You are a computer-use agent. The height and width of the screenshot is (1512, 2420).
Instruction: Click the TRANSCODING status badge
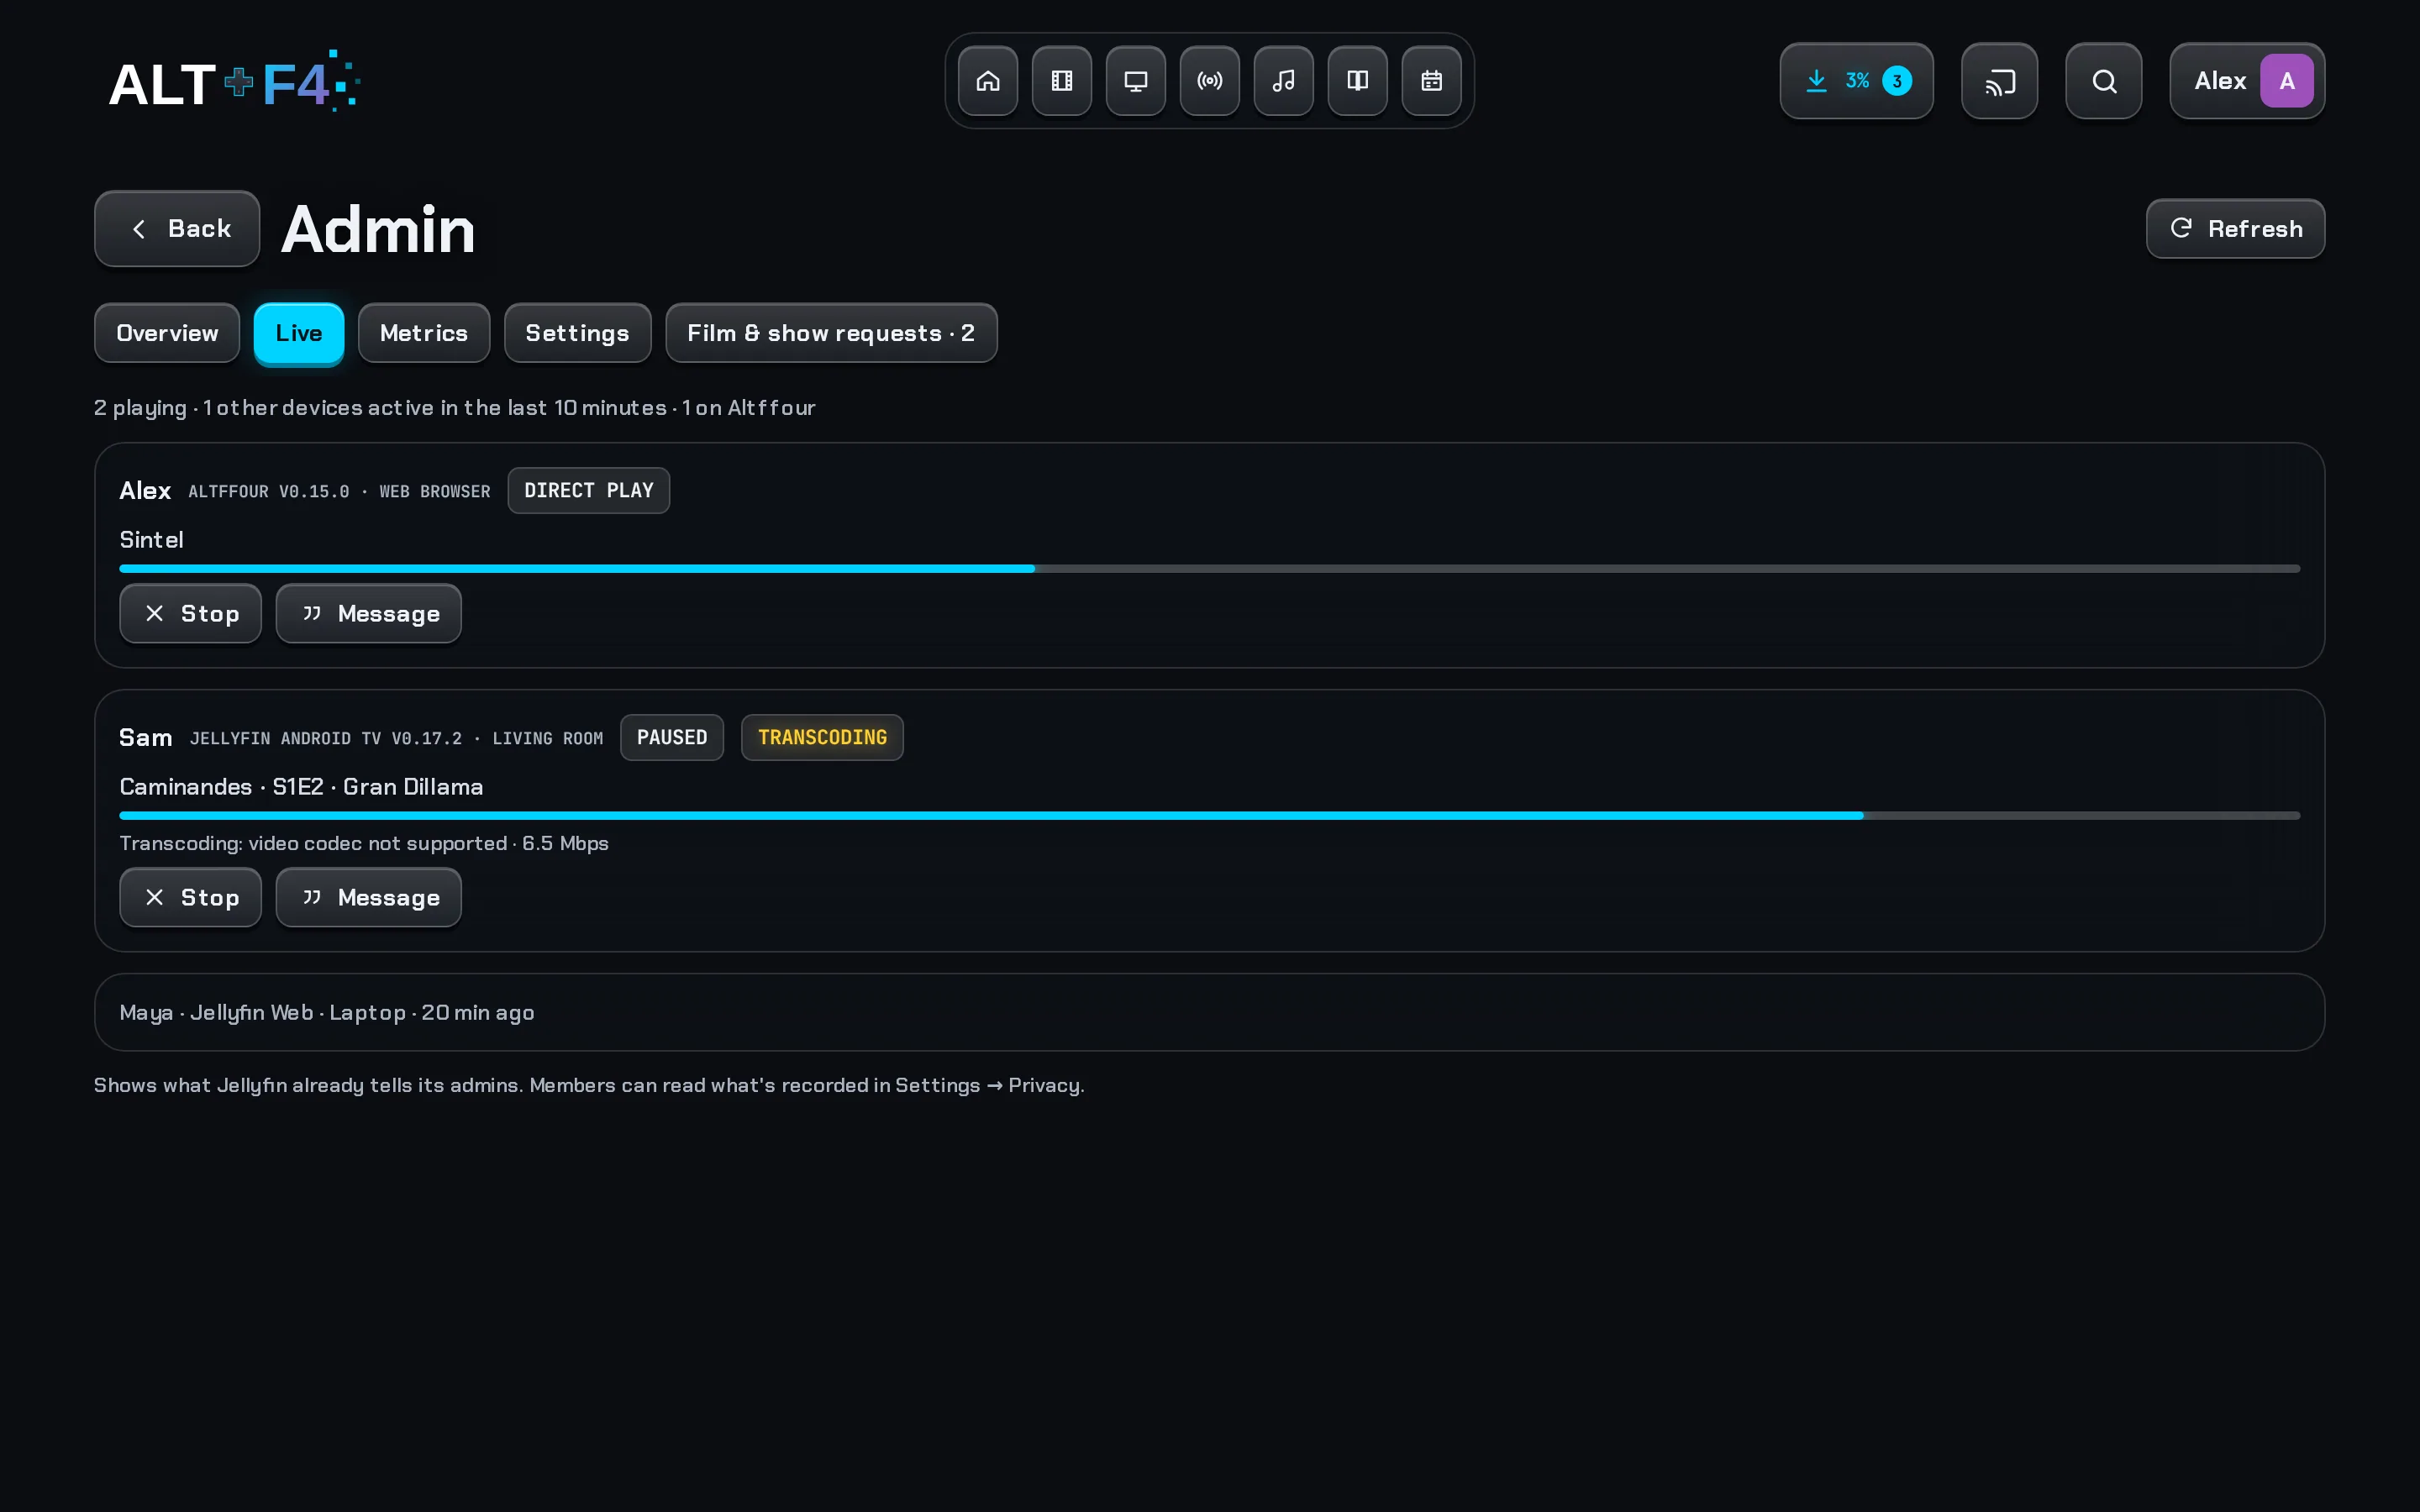pos(822,737)
